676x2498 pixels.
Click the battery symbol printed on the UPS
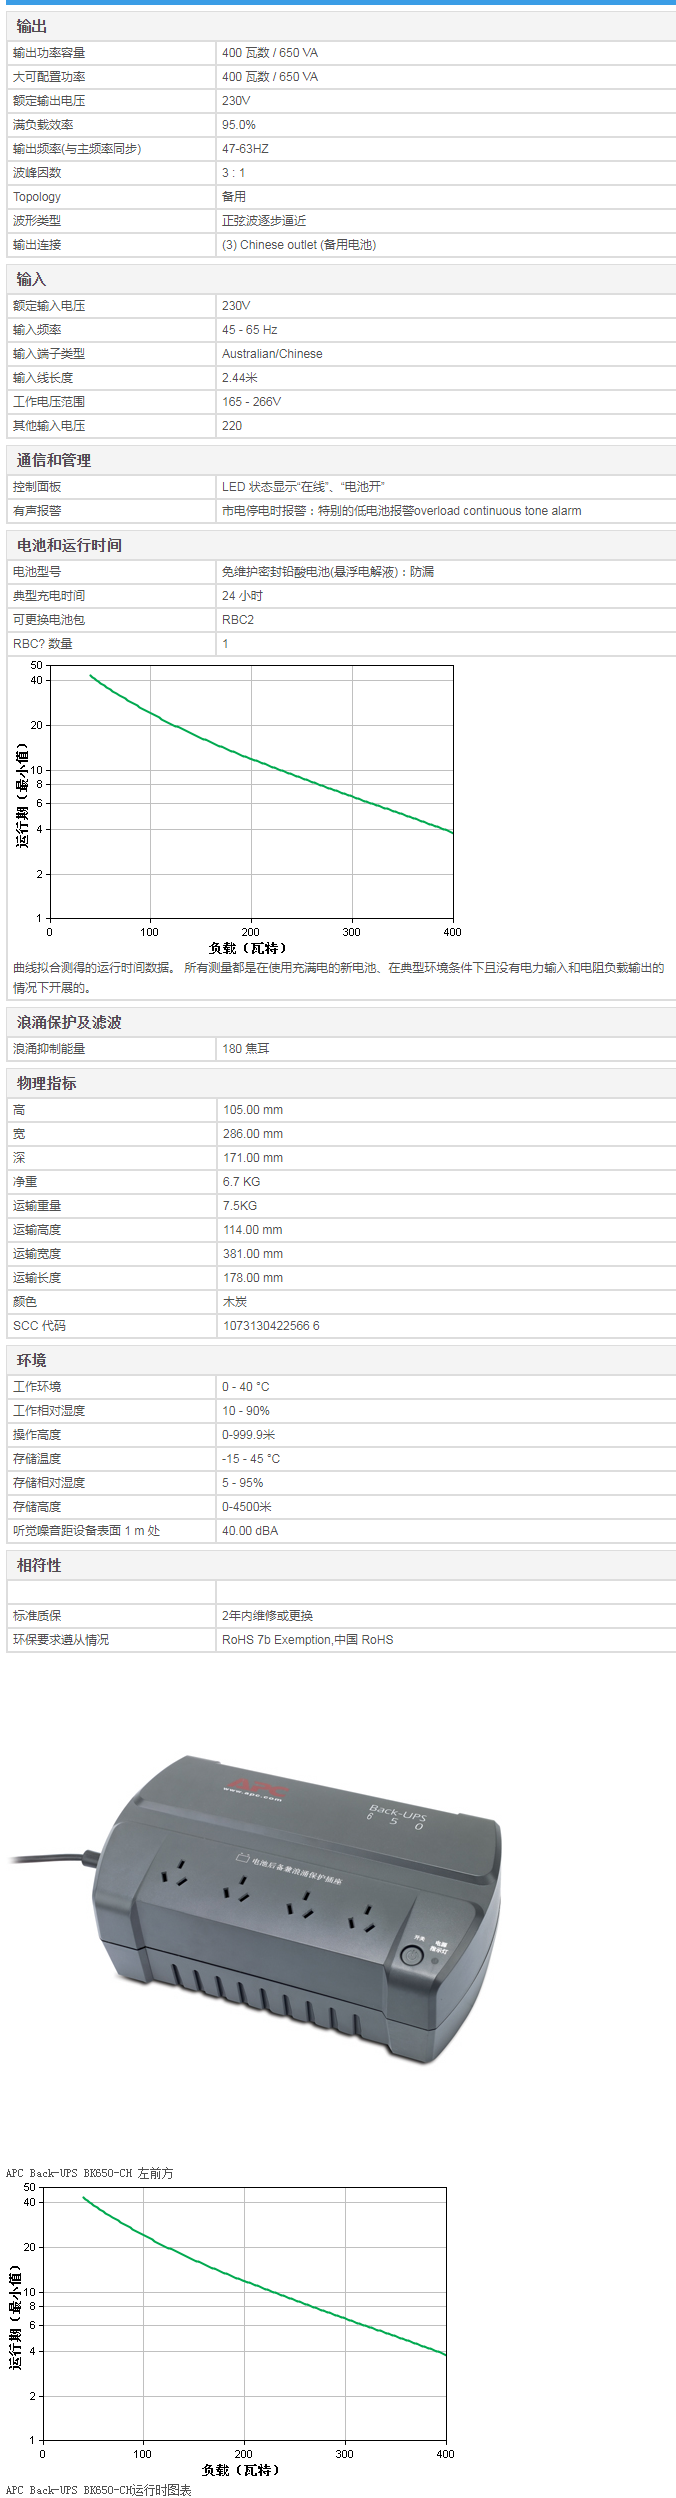point(241,1857)
